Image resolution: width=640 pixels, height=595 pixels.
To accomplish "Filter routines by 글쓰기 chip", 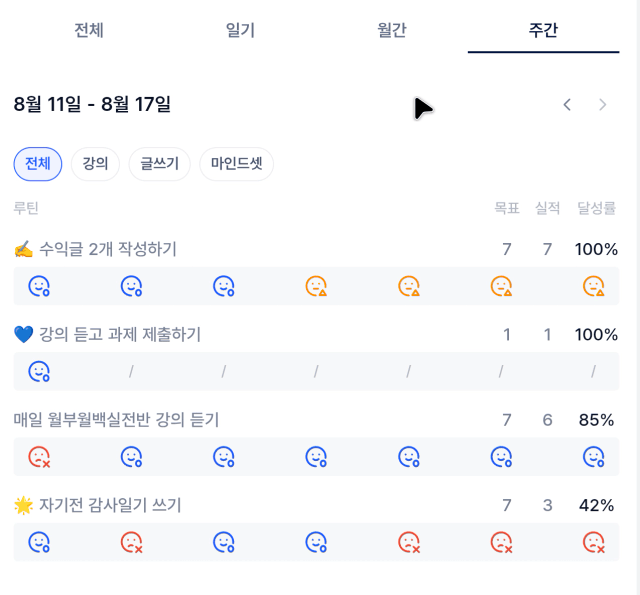I will click(x=159, y=164).
